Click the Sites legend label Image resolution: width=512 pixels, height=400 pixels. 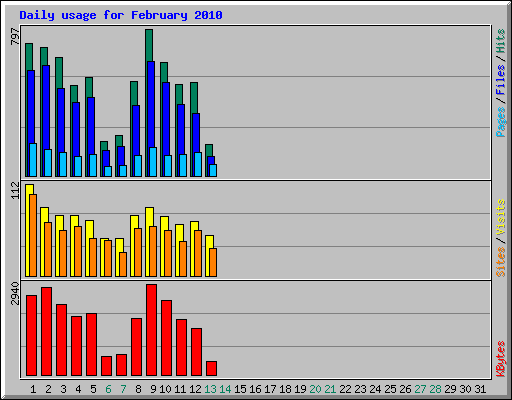tap(500, 262)
